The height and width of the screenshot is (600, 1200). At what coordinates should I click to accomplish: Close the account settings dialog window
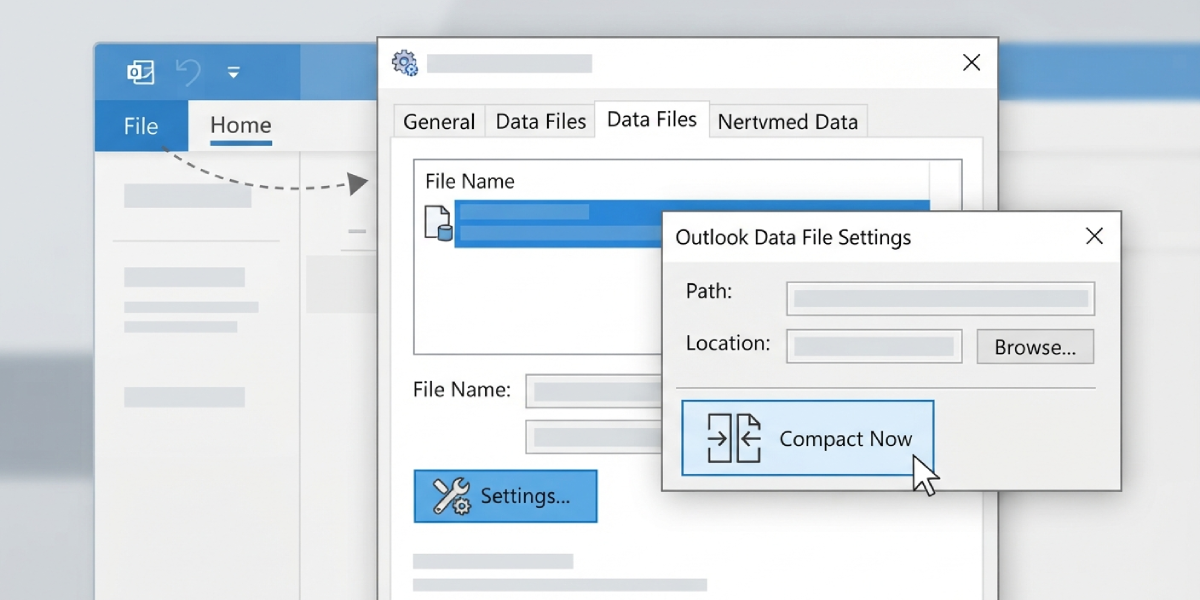click(x=971, y=63)
